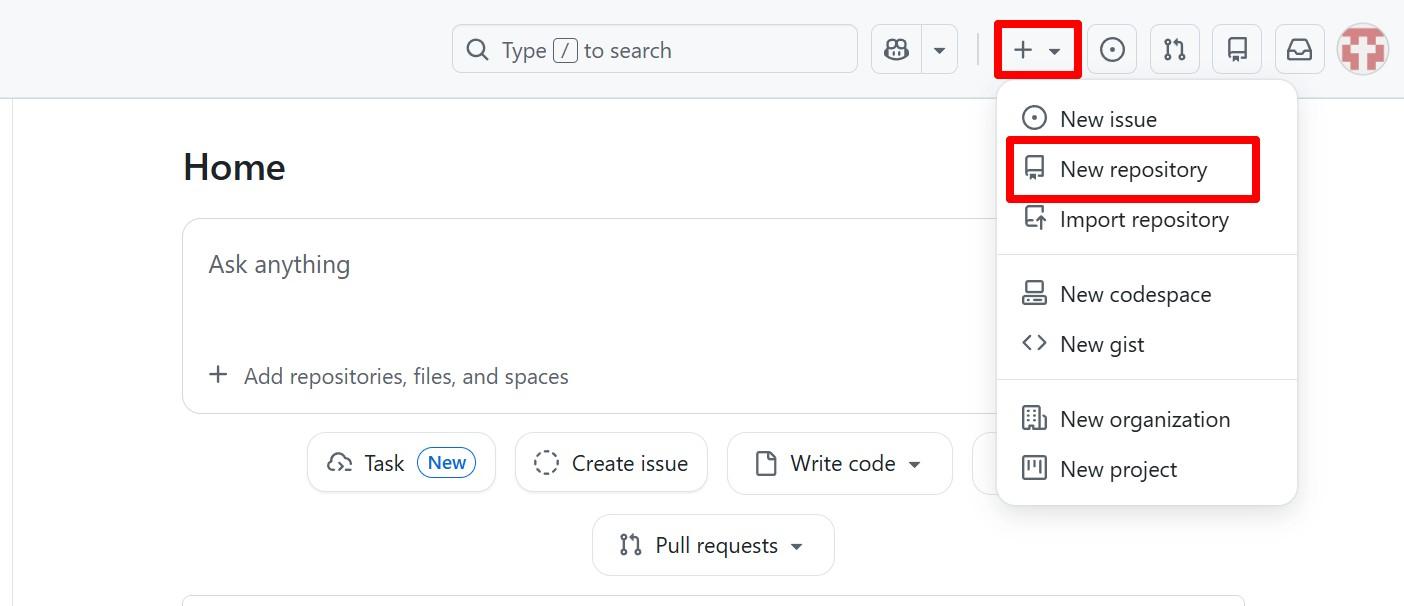1404x606 pixels.
Task: Expand the Copilot dropdown arrow
Action: 939,50
